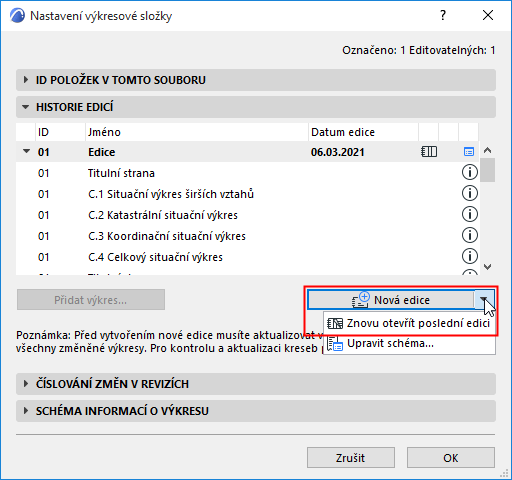Confirm with the OK button
This screenshot has height=480, width=512.
tap(451, 458)
